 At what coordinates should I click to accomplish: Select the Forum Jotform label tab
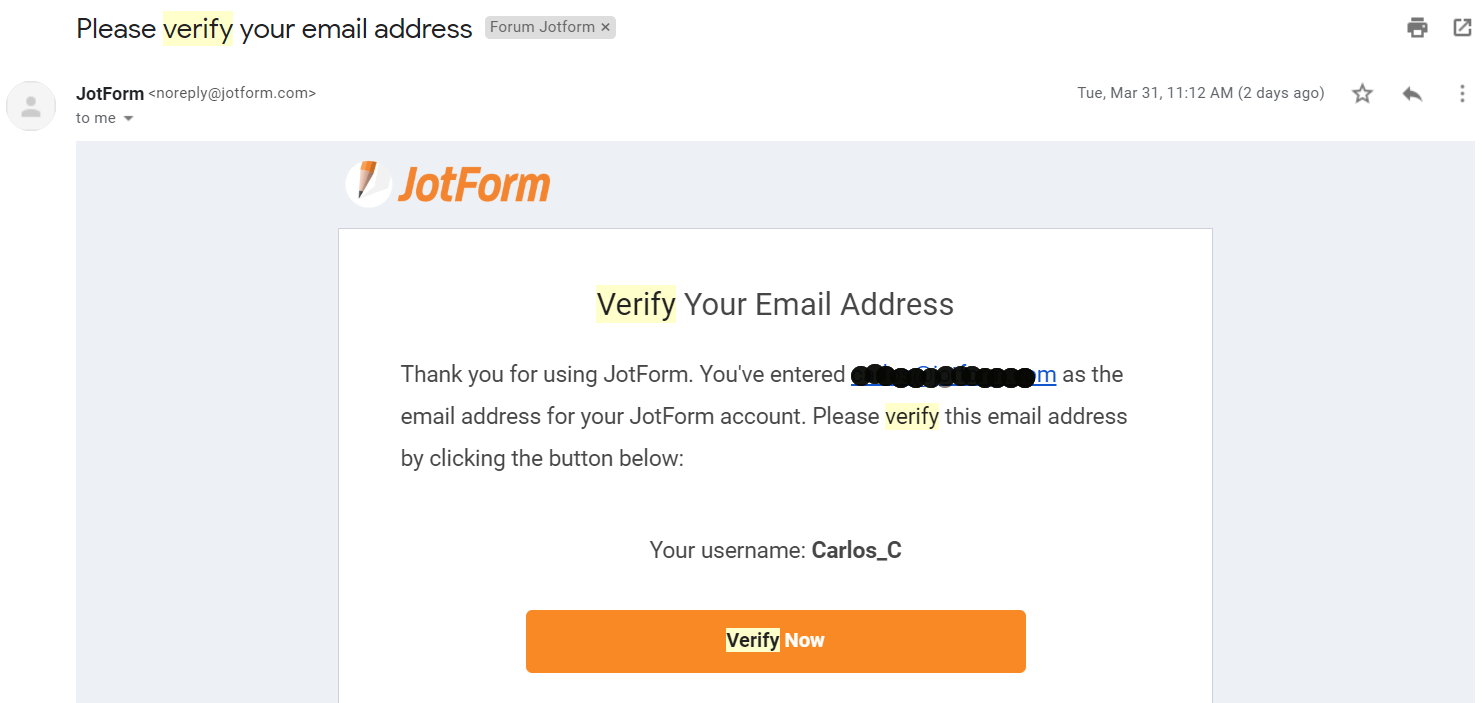point(540,27)
